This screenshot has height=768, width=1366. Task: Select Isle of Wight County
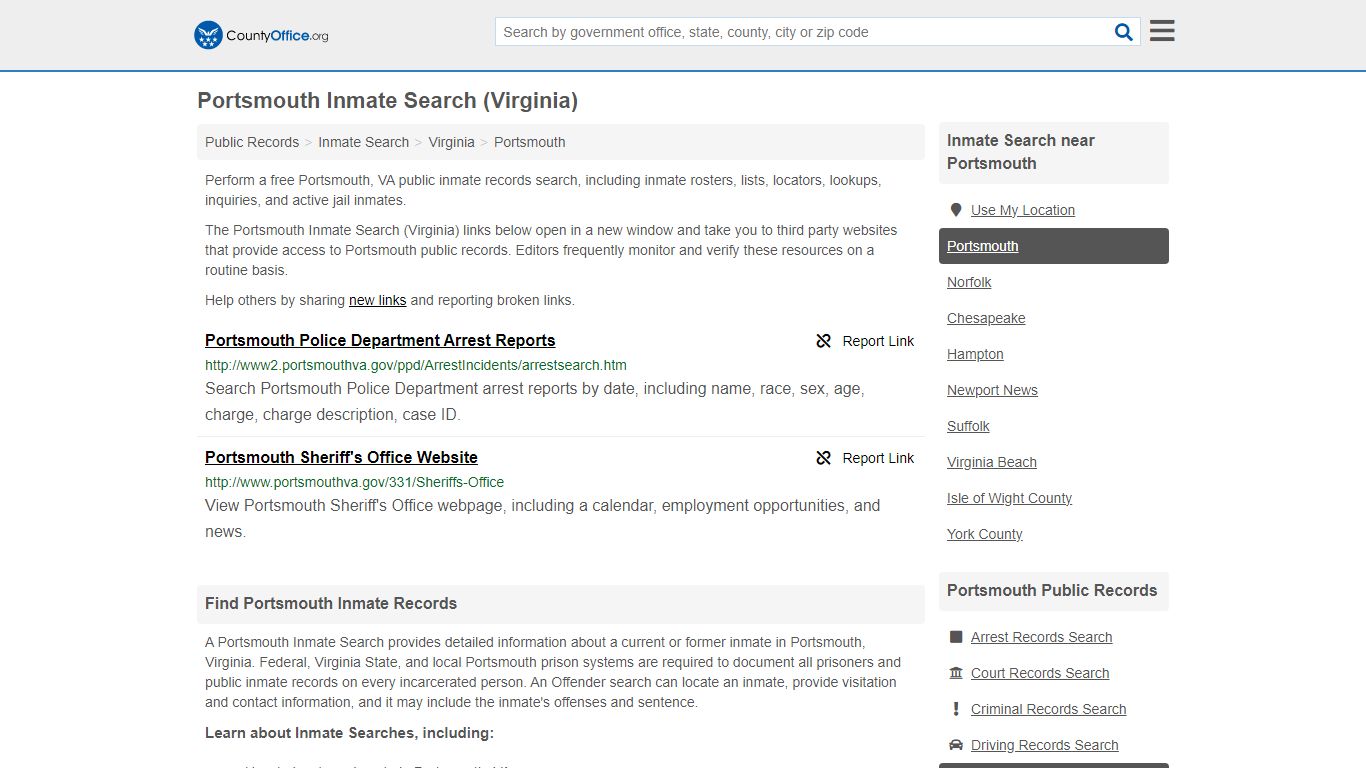pos(1009,498)
